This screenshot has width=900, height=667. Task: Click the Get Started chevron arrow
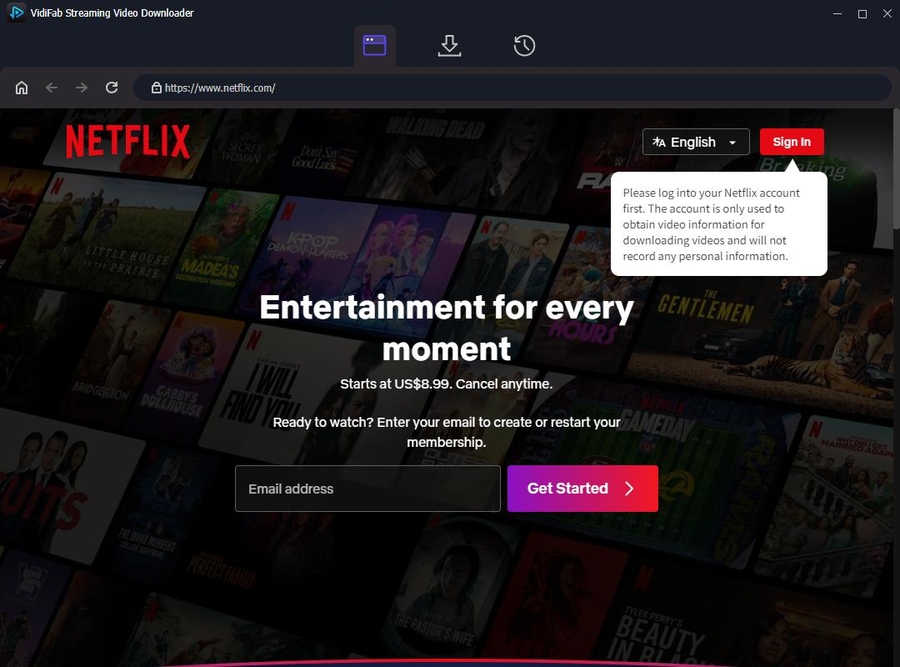(629, 488)
